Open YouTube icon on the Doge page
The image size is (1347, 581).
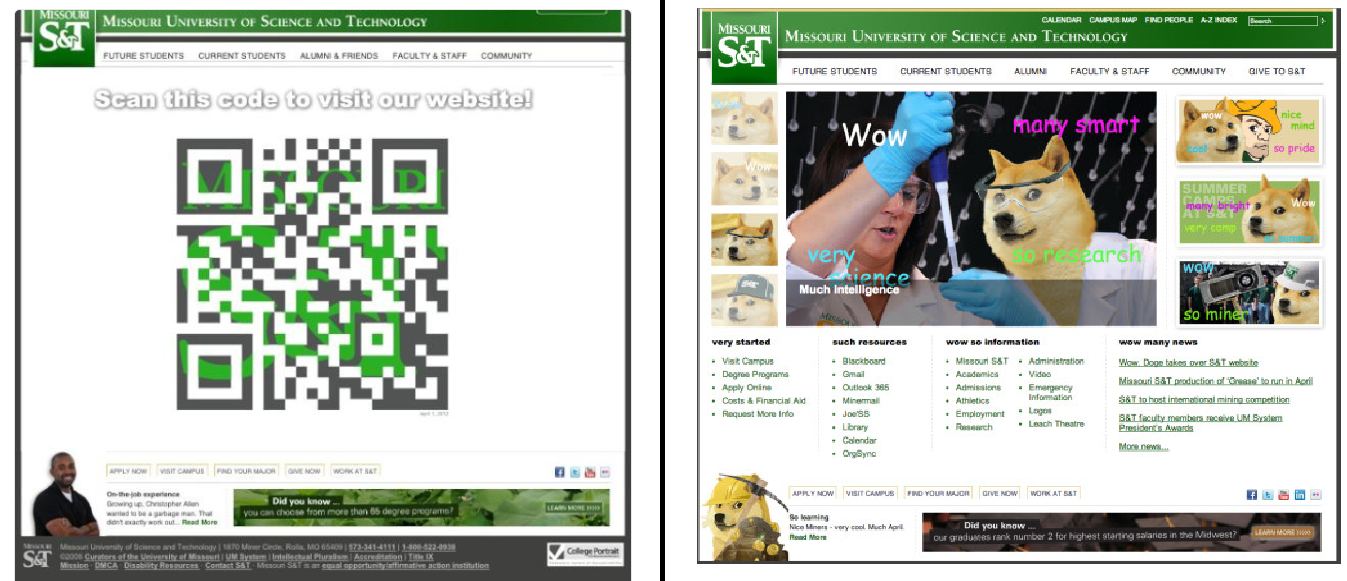1284,494
